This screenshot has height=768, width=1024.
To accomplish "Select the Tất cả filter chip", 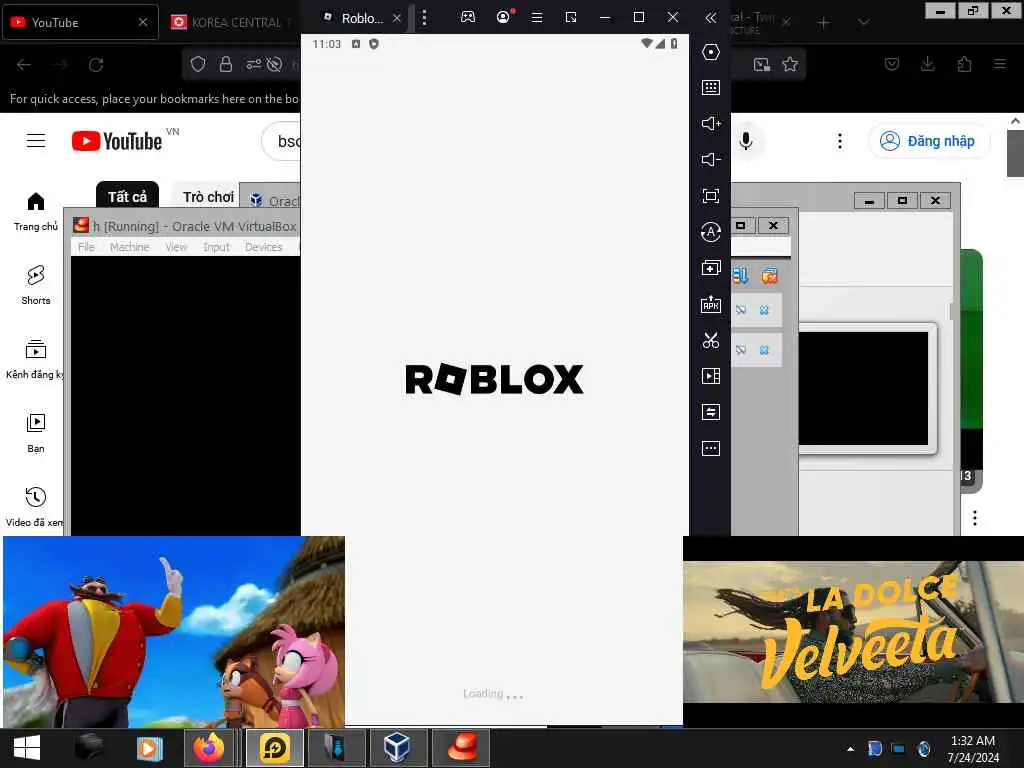I will pos(127,197).
